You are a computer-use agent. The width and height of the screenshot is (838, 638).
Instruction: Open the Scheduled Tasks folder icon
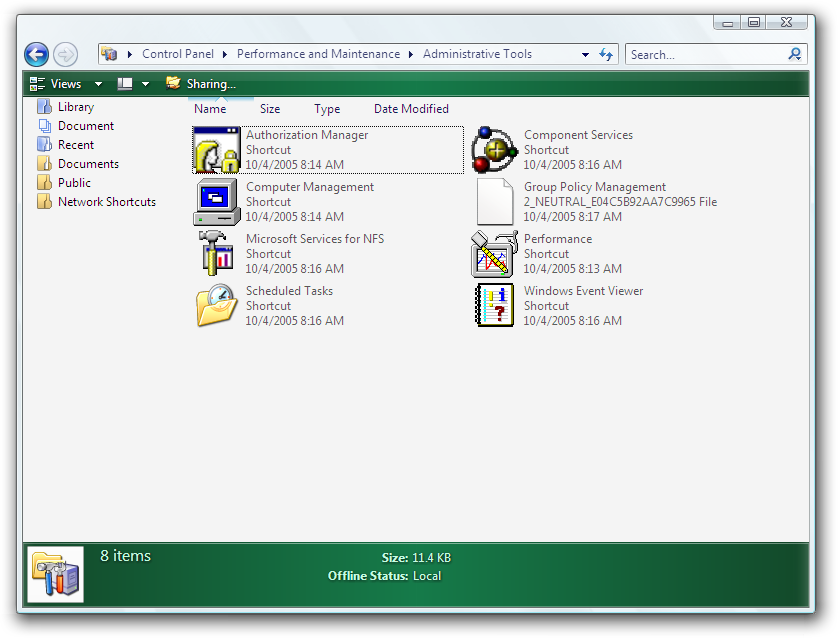click(217, 306)
